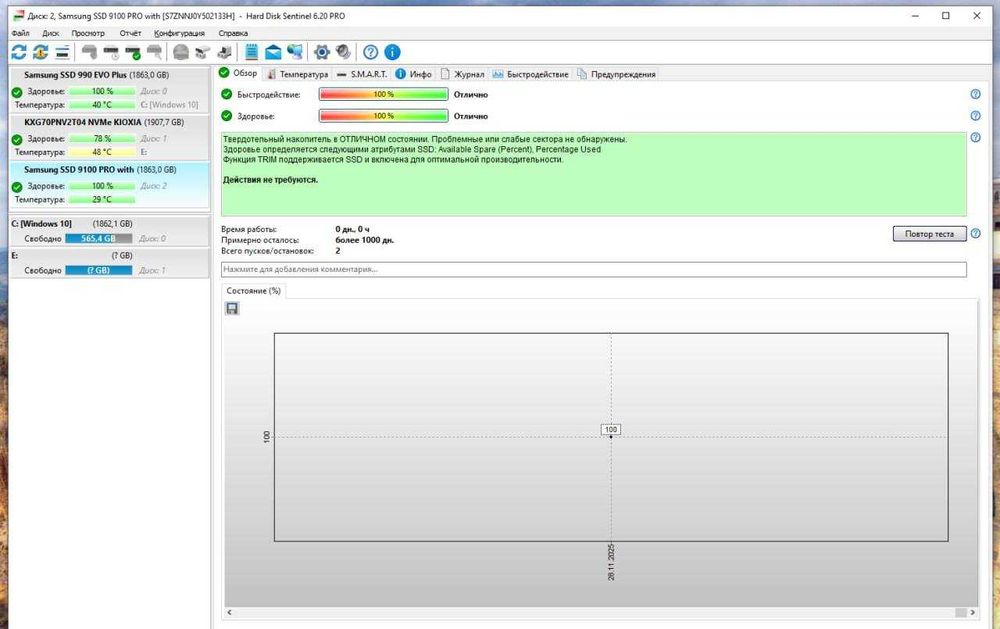
Task: Click the refresh icon with warning triangle
Action: pyautogui.click(x=40, y=52)
